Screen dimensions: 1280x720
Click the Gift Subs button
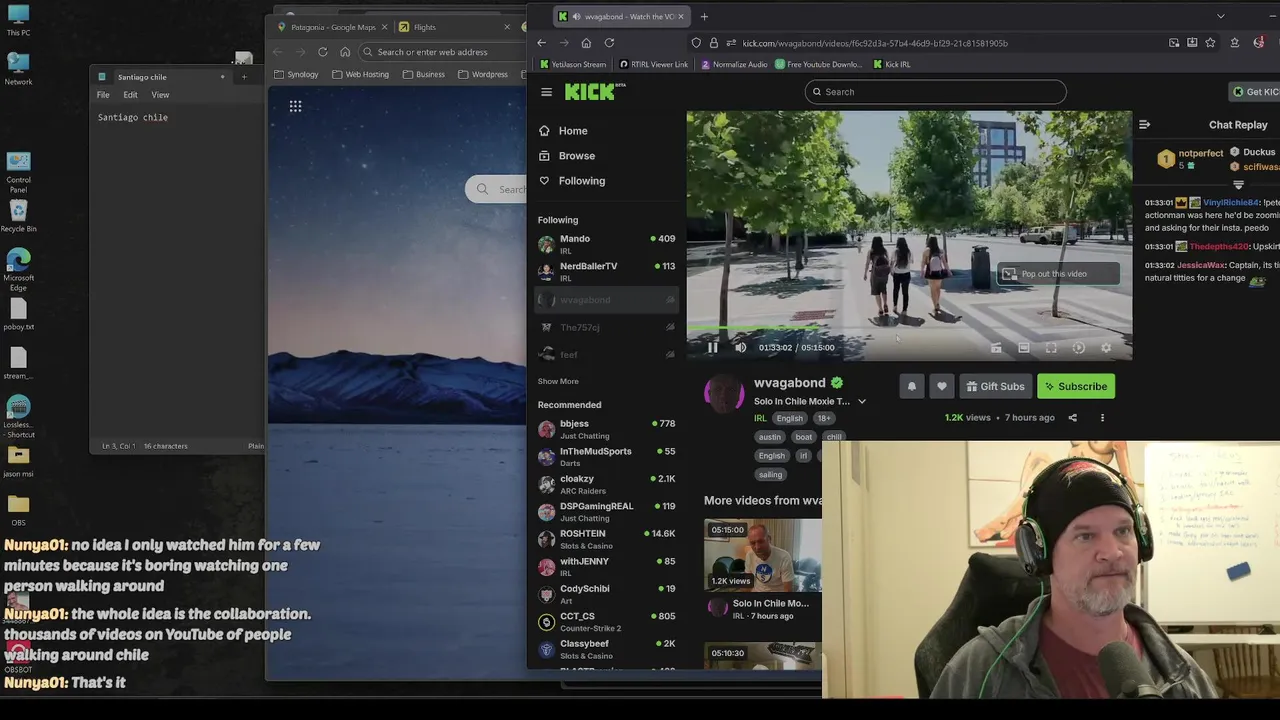tap(996, 386)
